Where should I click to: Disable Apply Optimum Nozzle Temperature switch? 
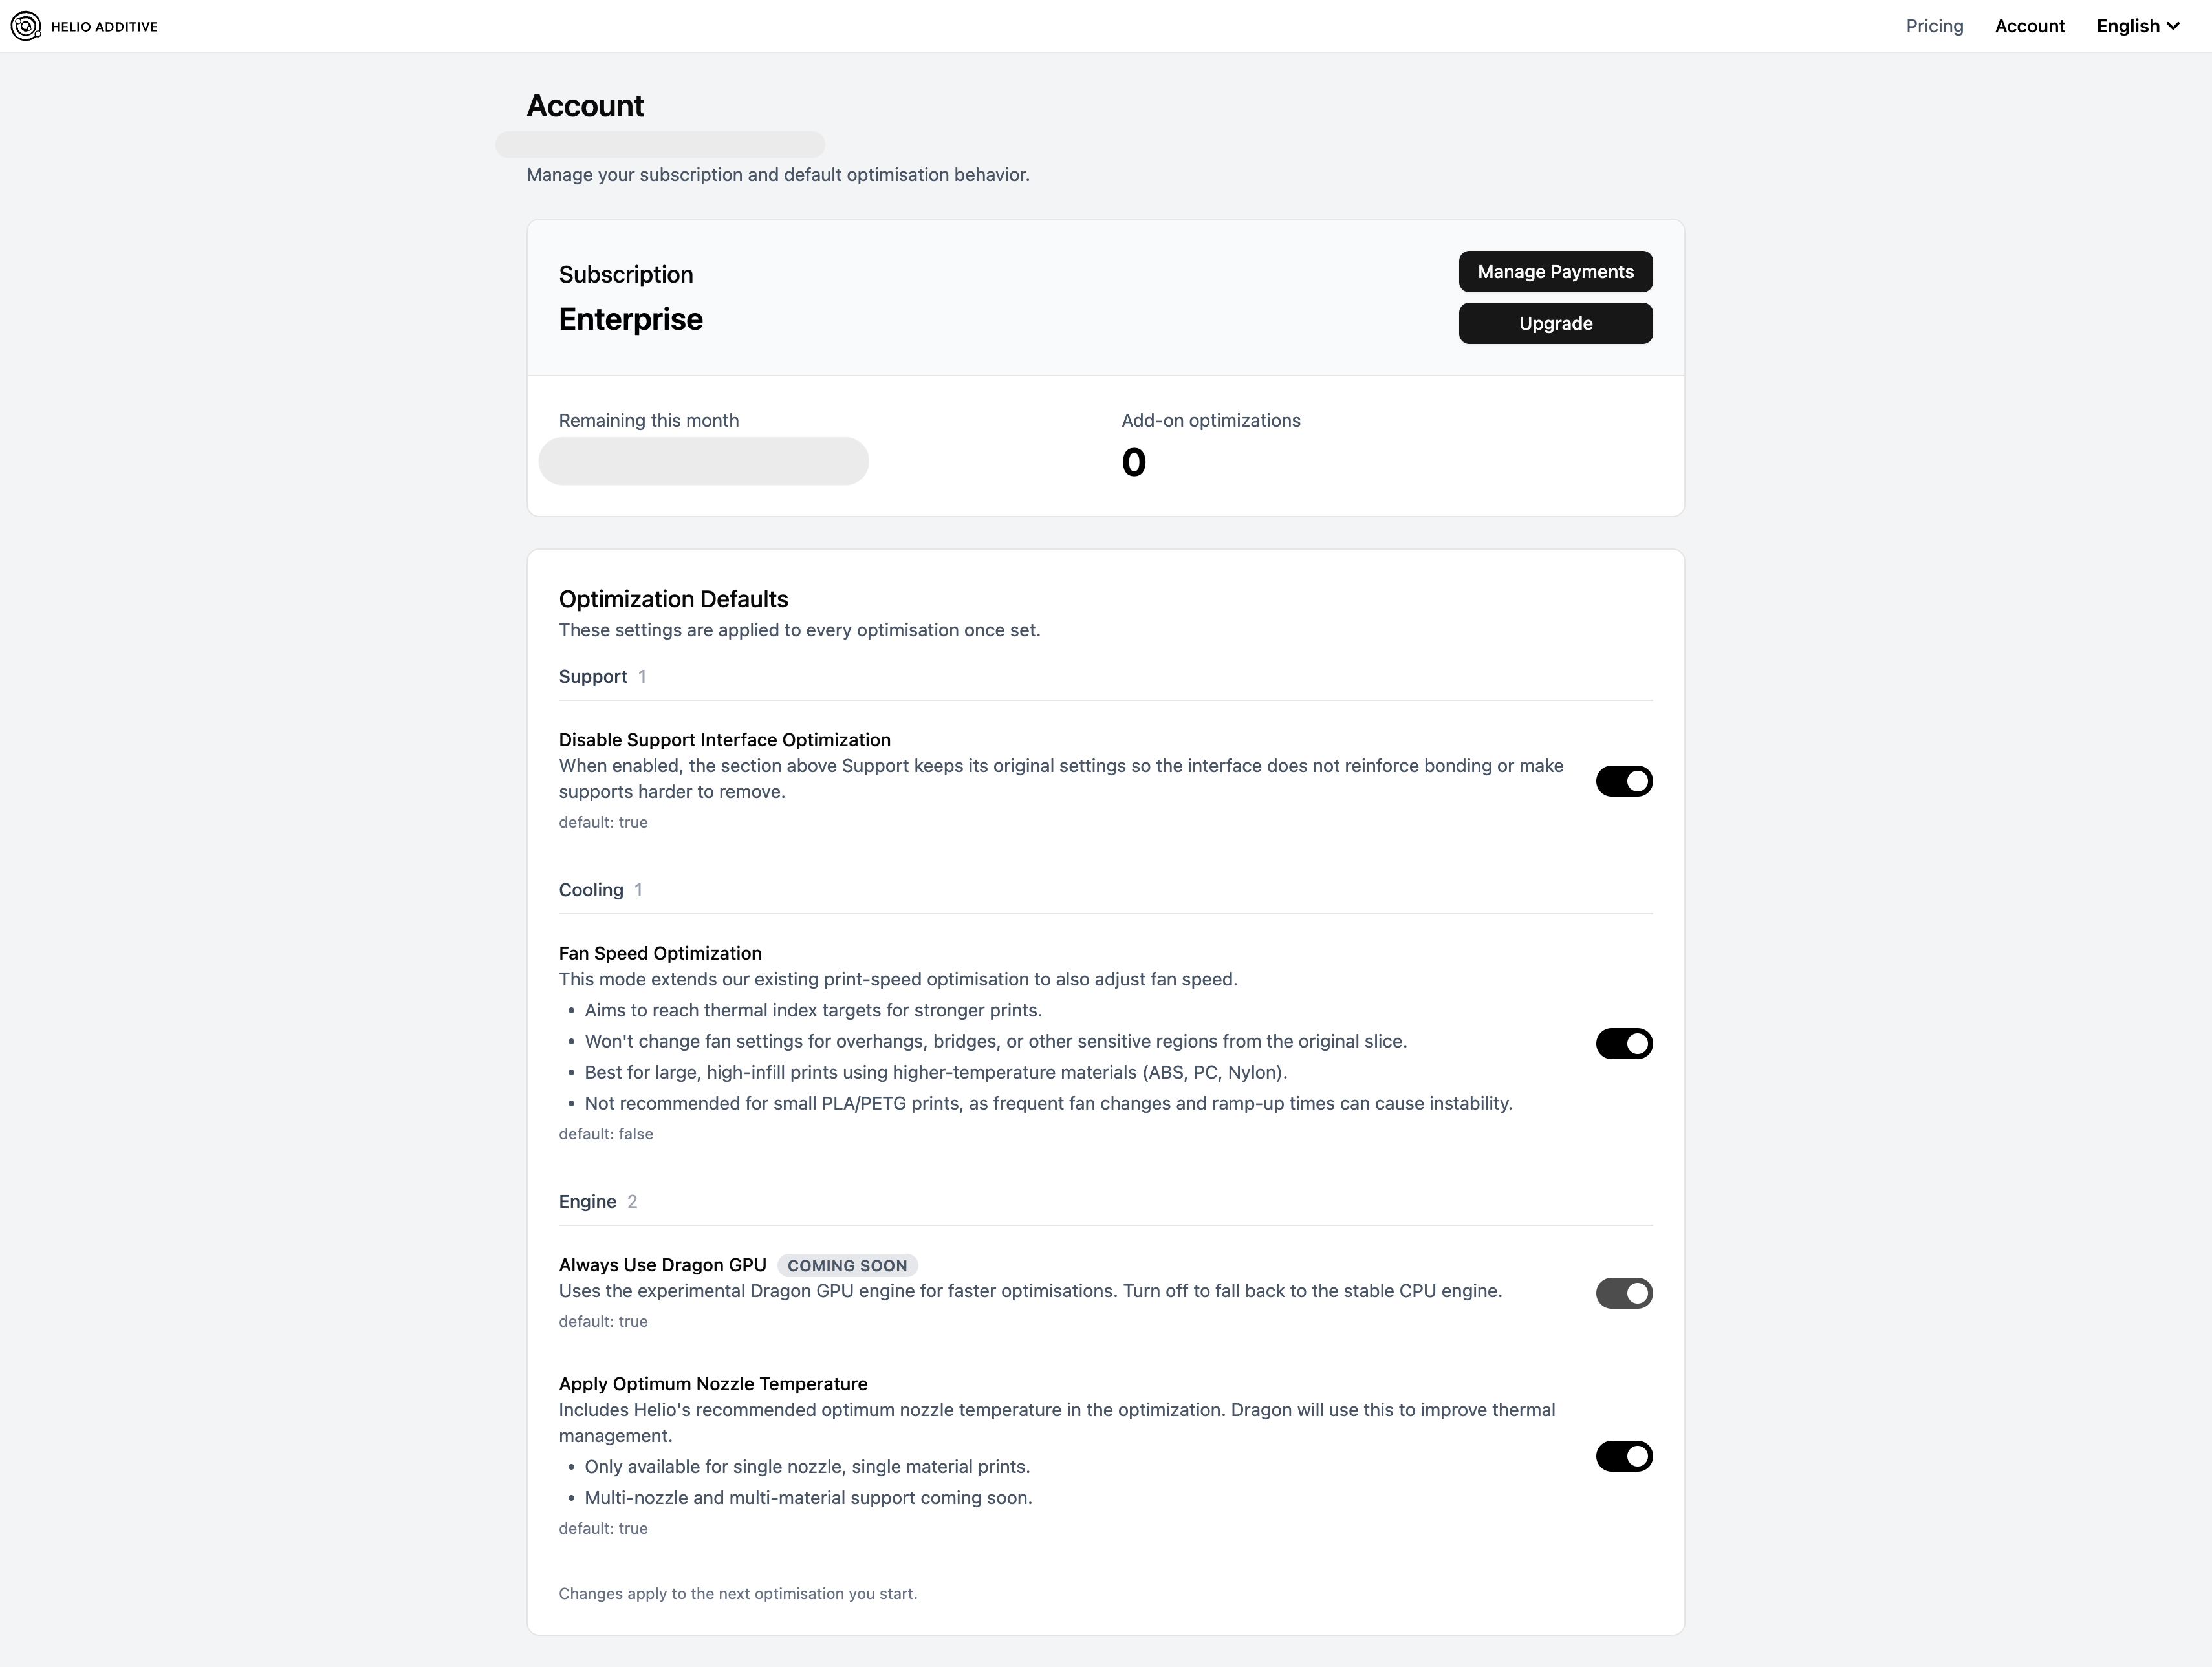click(x=1623, y=1456)
